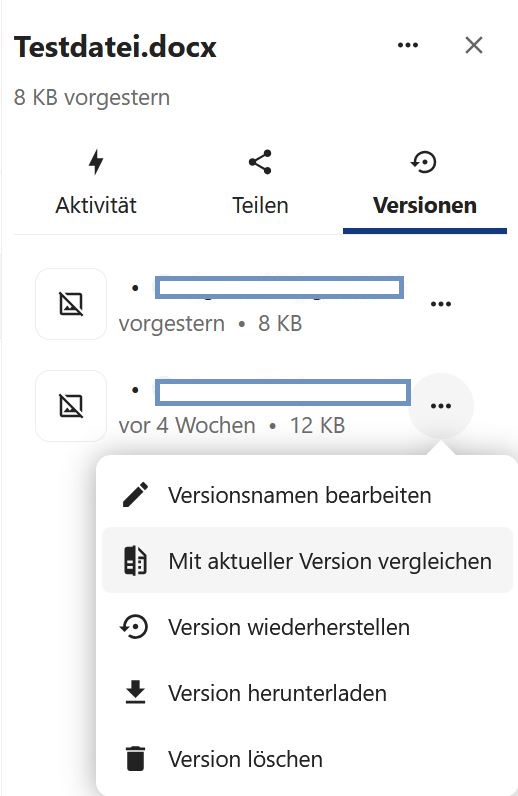Screen dimensions: 518x796
Task: Toggle actions menu of the 12 KB version
Action: click(x=441, y=406)
